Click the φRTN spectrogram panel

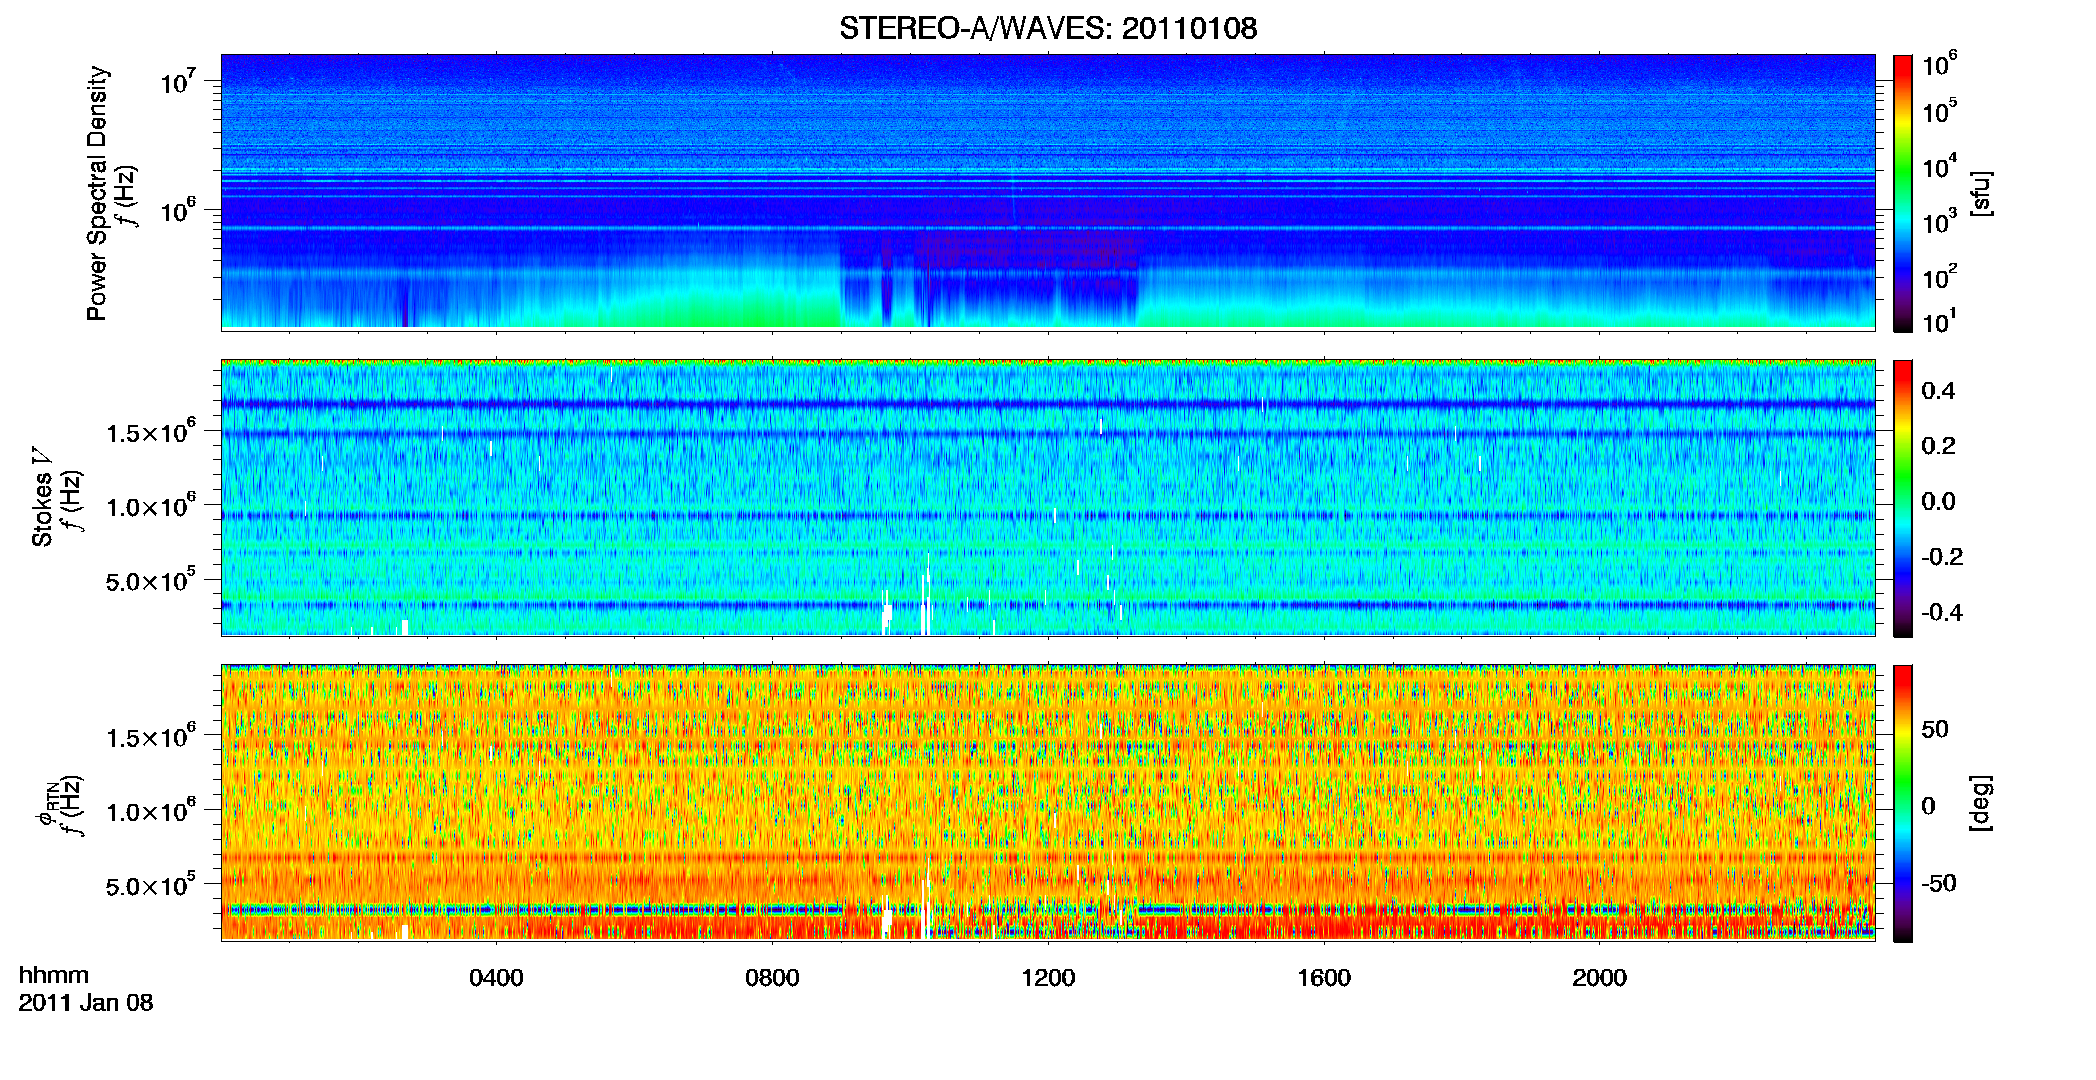pos(1048,802)
